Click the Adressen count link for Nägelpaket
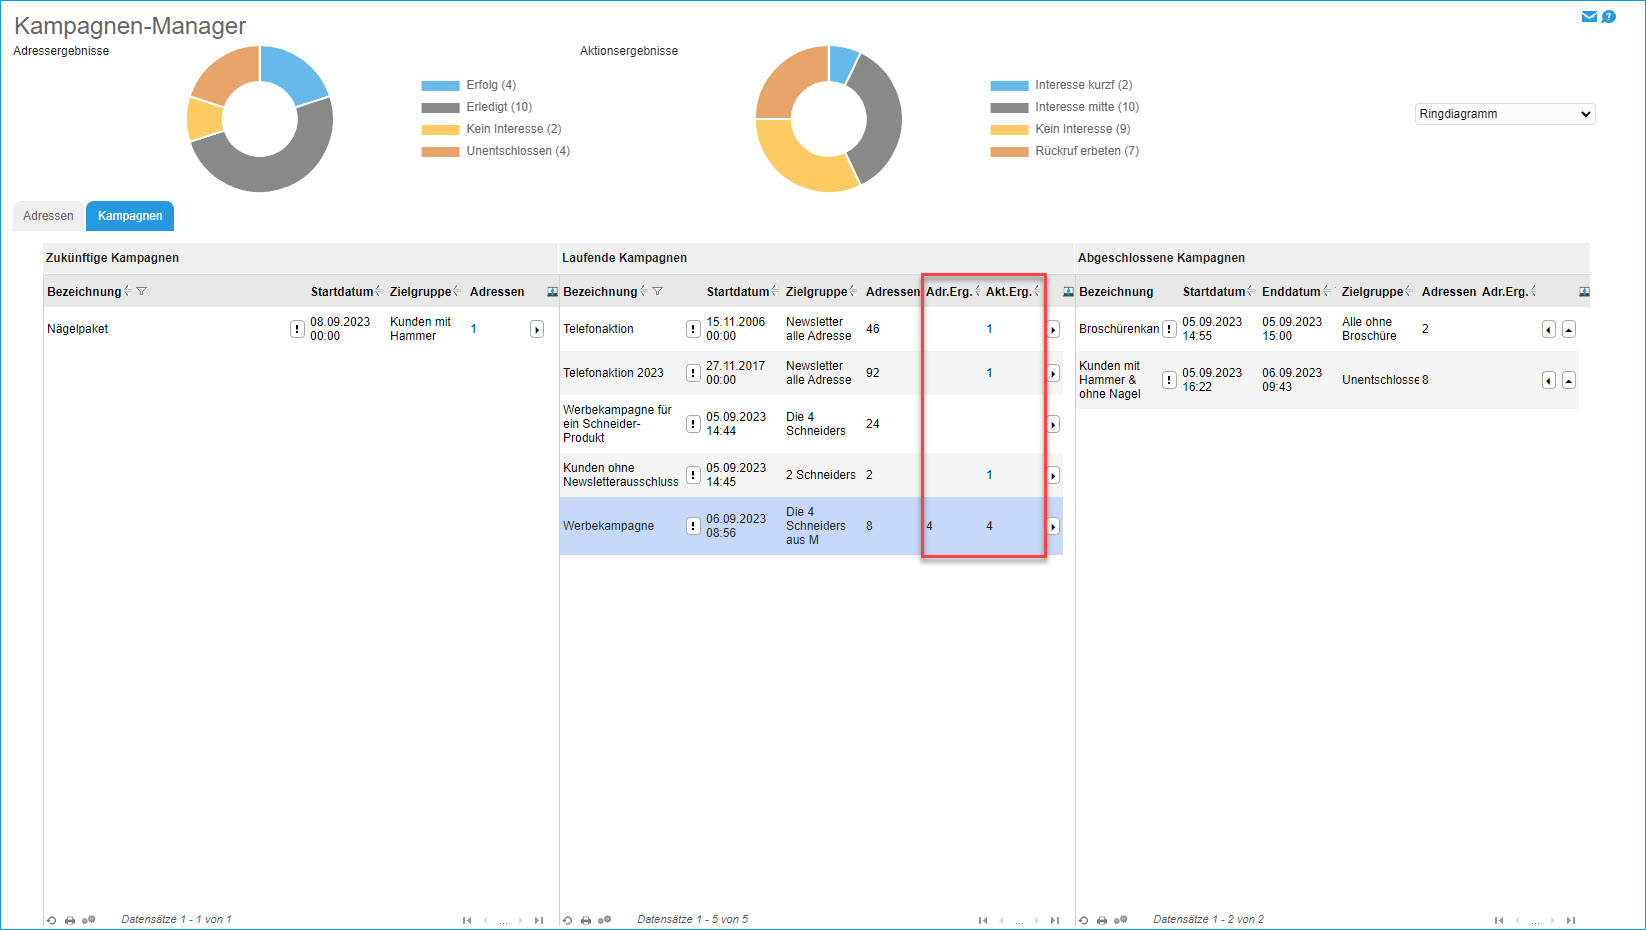Screen dimensions: 1646x930 pyautogui.click(x=473, y=329)
